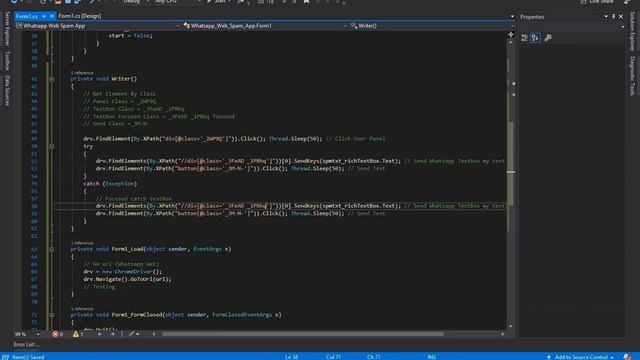Toggle auto-hide pin on Properties panel
Image resolution: width=640 pixels, height=360 pixels.
613,17
